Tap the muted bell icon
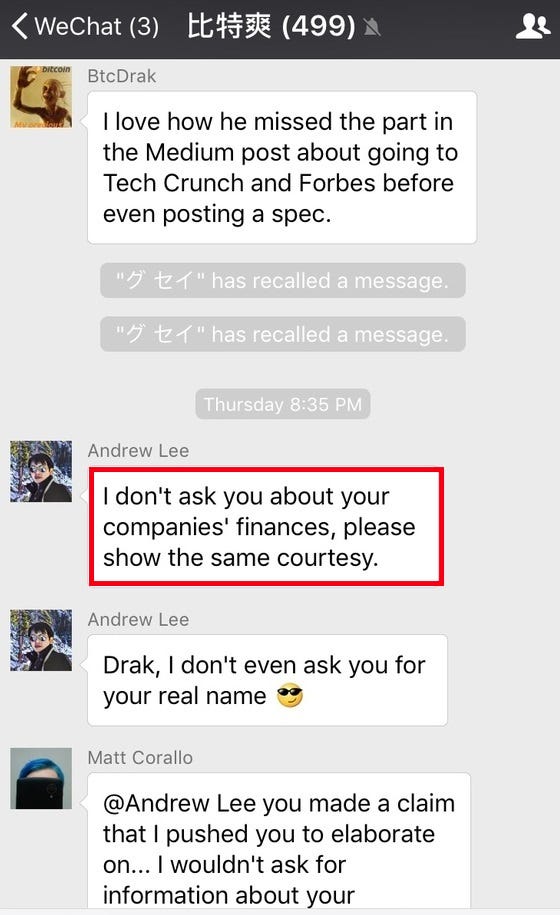Viewport: 560px width, 915px height. 372,27
